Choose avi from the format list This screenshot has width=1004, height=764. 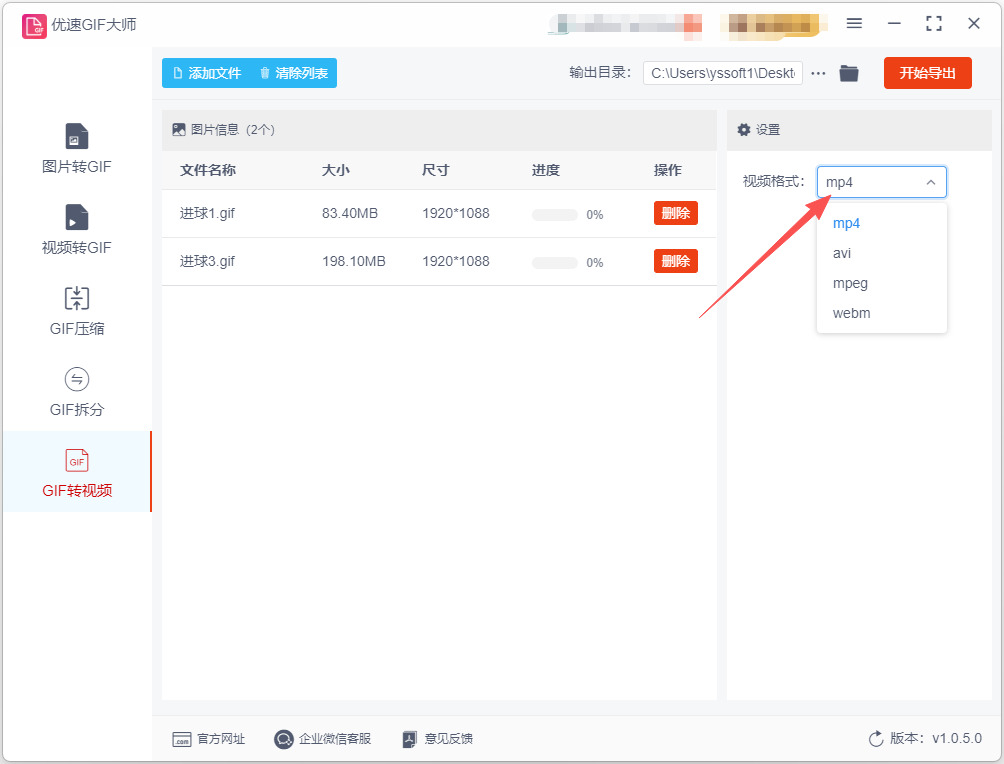point(882,254)
